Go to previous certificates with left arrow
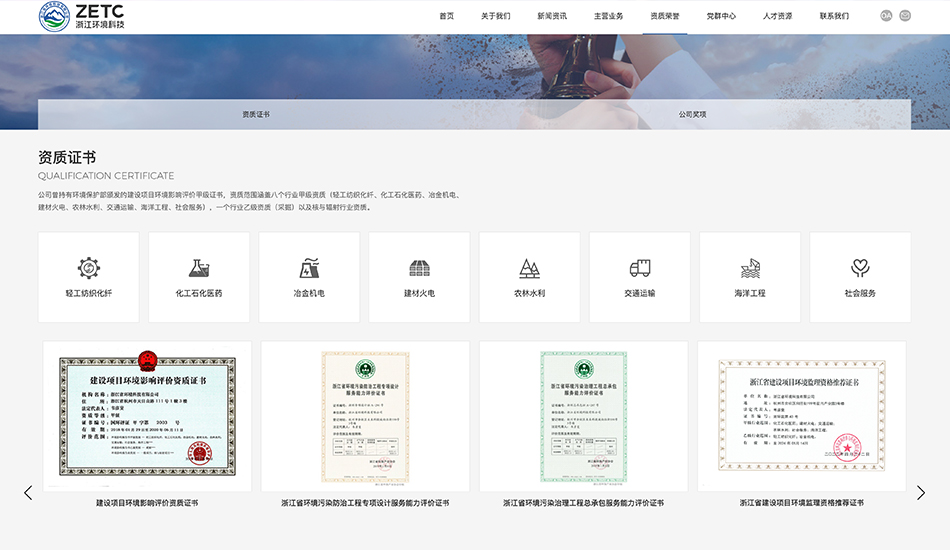950x550 pixels. [x=28, y=492]
